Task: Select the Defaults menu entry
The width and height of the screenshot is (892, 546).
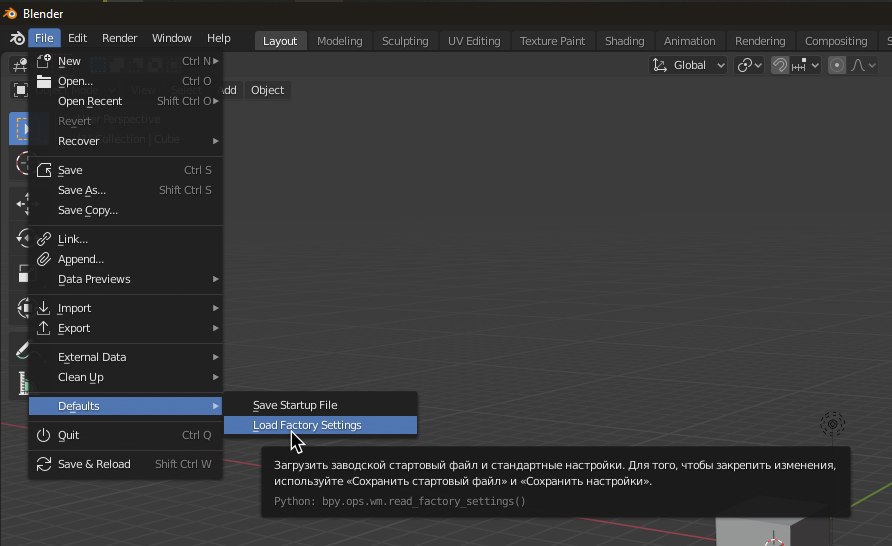Action: point(125,406)
